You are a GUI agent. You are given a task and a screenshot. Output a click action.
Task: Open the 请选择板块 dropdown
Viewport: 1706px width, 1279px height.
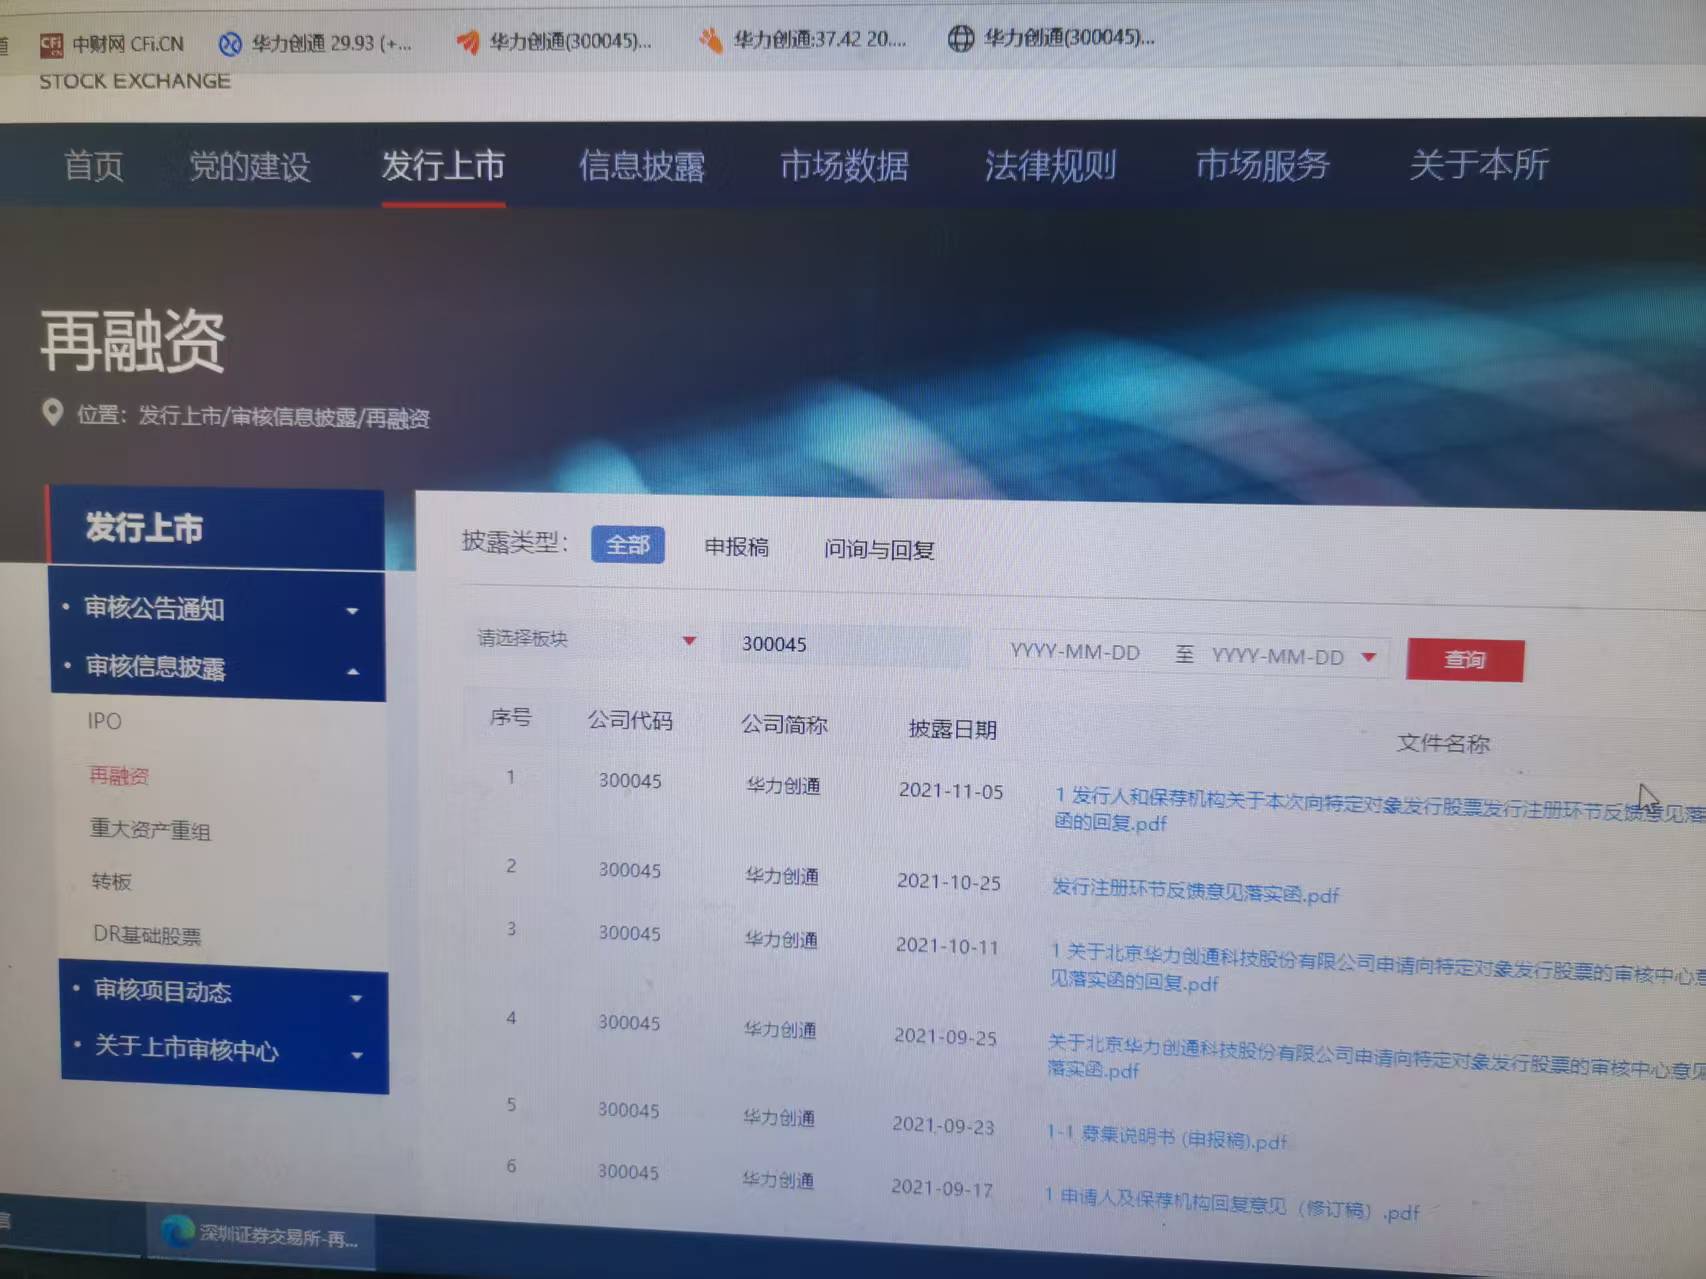coord(586,639)
